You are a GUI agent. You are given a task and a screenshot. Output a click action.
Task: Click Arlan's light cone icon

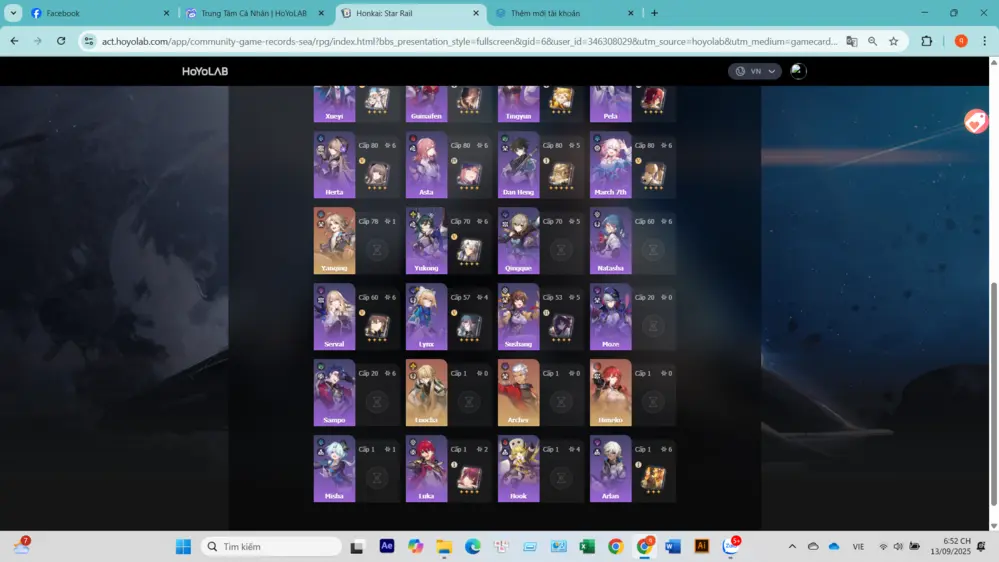(653, 478)
